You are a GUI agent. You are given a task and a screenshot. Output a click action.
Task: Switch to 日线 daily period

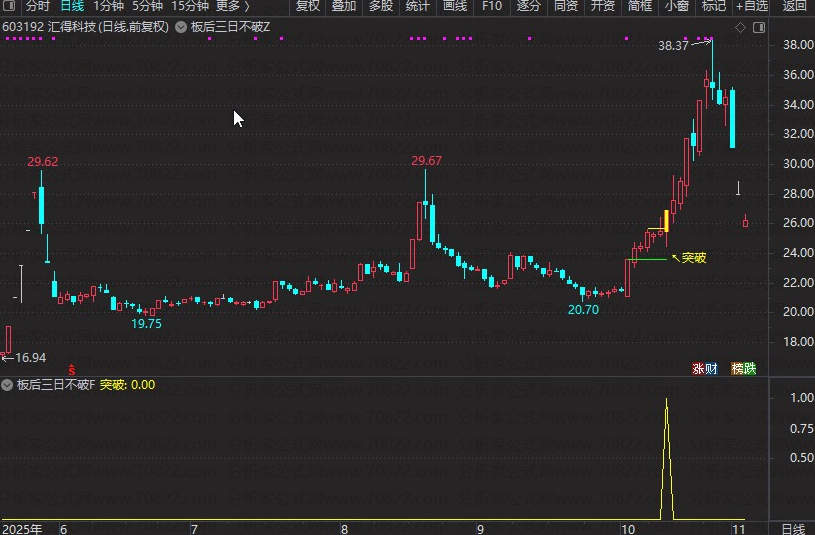pyautogui.click(x=72, y=6)
